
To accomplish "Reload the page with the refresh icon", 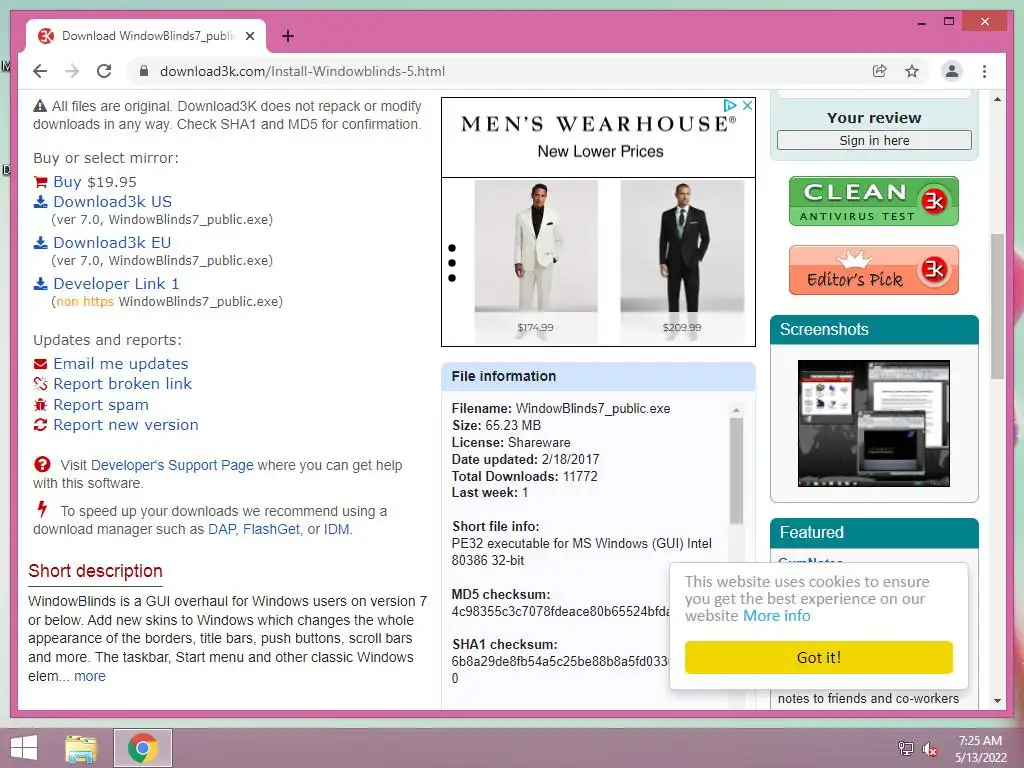I will 104,71.
